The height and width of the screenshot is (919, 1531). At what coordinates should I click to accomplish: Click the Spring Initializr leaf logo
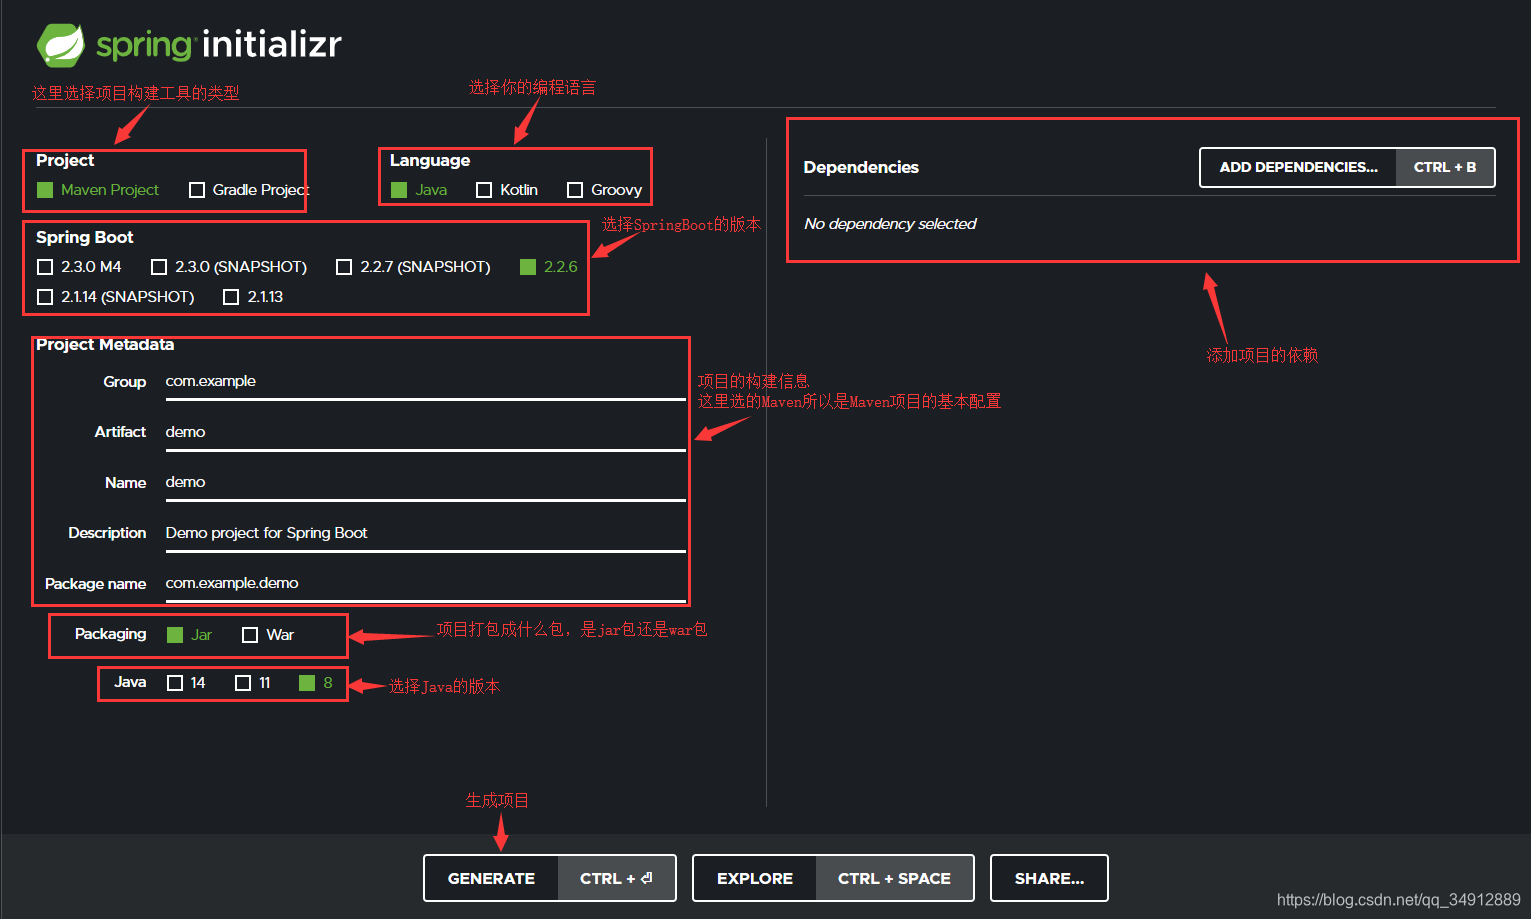[x=61, y=45]
